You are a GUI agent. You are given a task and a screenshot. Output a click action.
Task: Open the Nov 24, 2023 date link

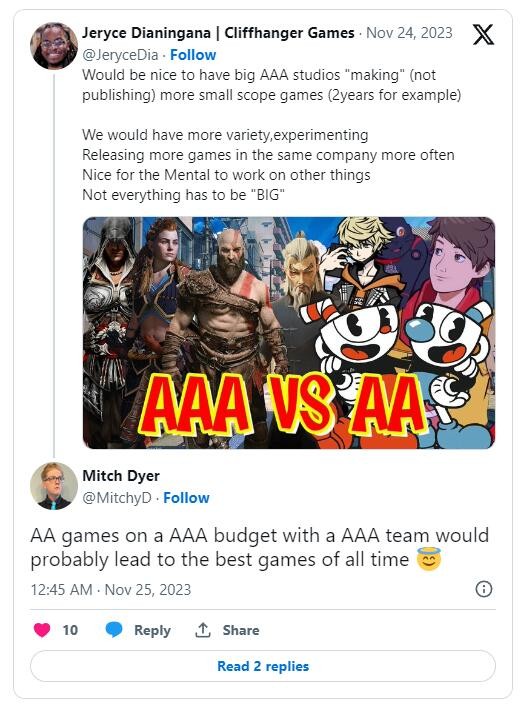tap(409, 33)
